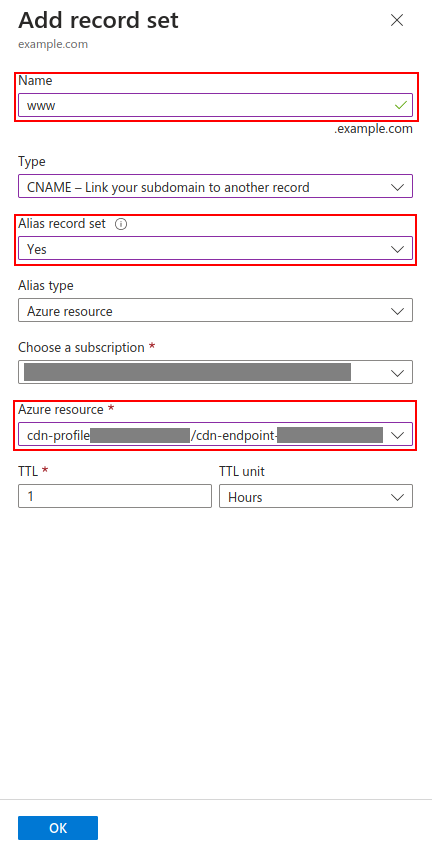Click the green validation checkmark in Name field
The width and height of the screenshot is (432, 855).
pos(401,105)
